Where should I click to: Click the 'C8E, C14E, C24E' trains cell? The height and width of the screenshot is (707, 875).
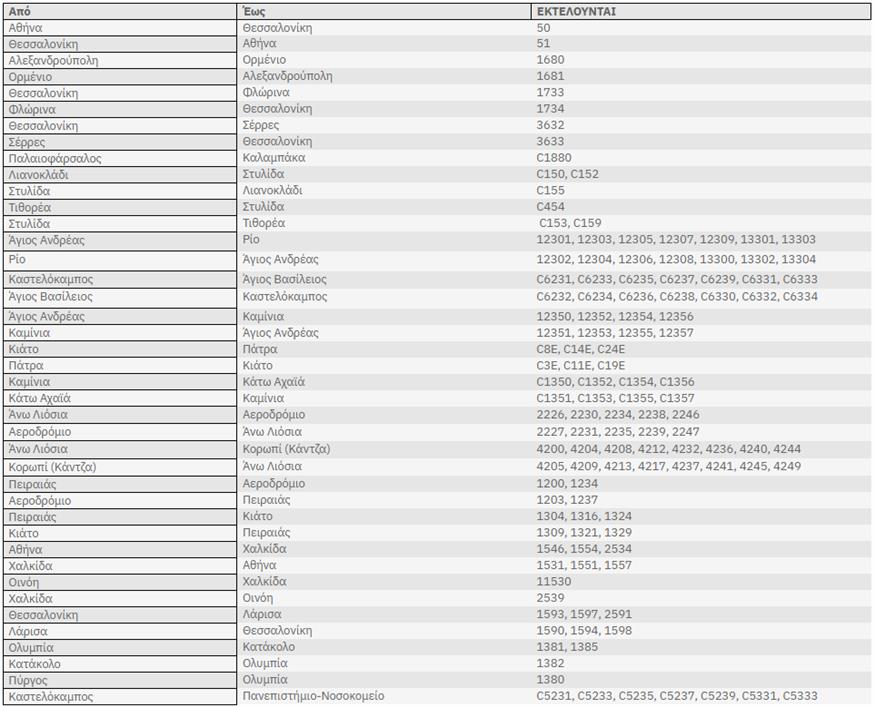click(580, 349)
